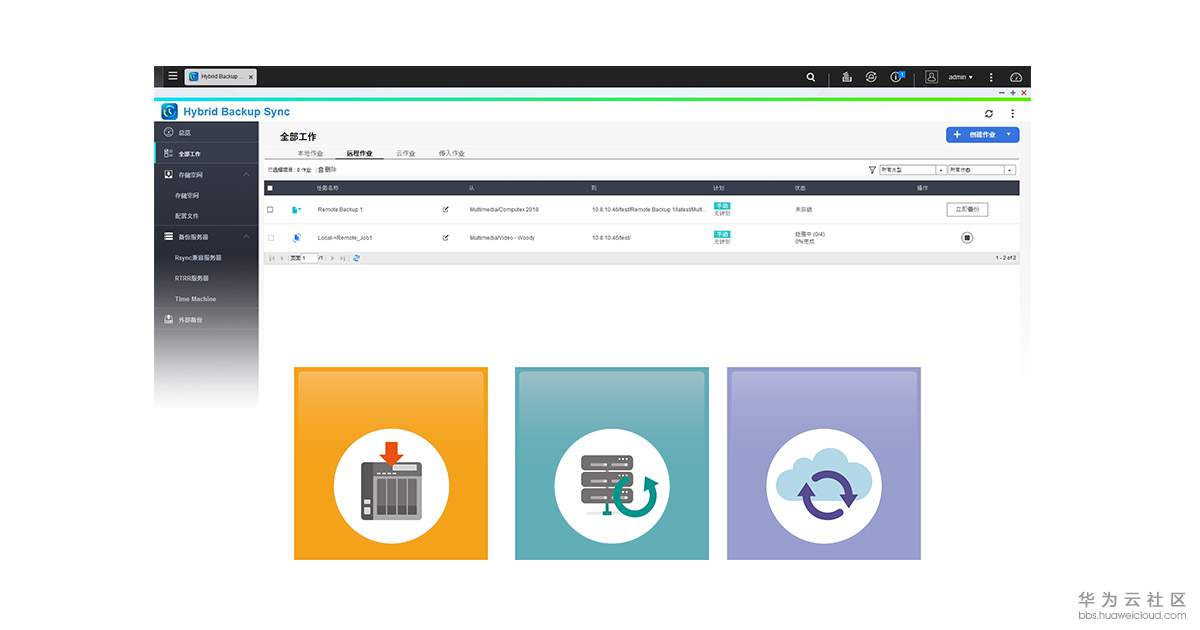Switch to the incoming jobs tab
1200x630 pixels.
[451, 153]
